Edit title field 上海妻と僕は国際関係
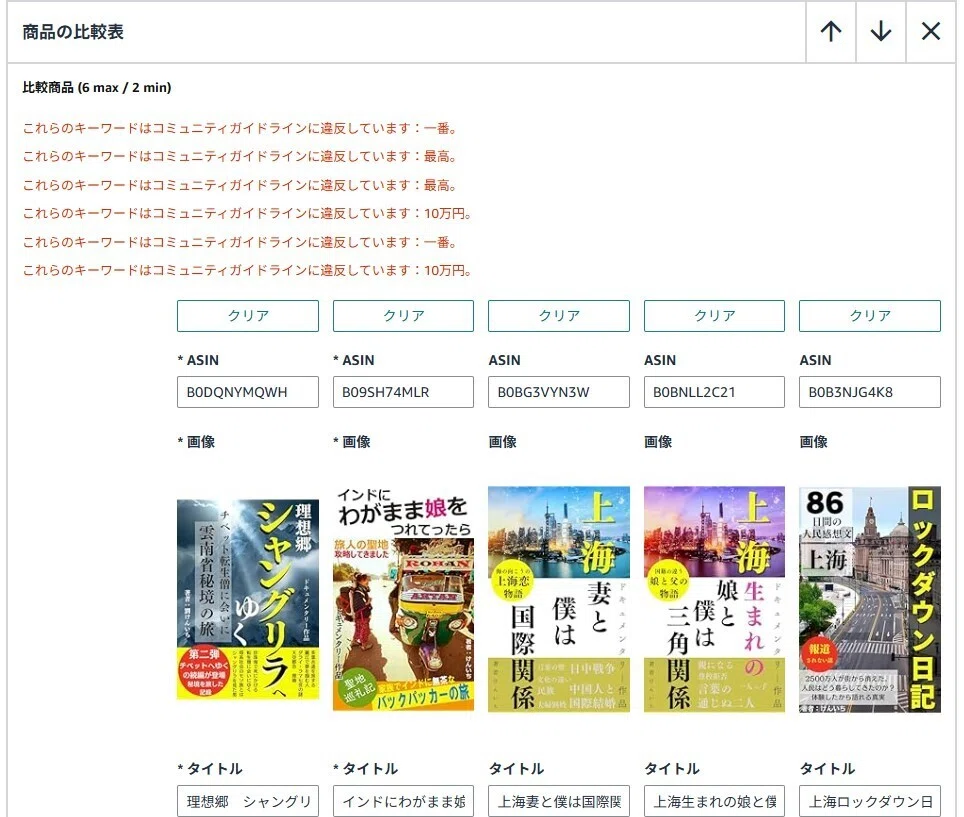Image resolution: width=964 pixels, height=817 pixels. coord(559,801)
